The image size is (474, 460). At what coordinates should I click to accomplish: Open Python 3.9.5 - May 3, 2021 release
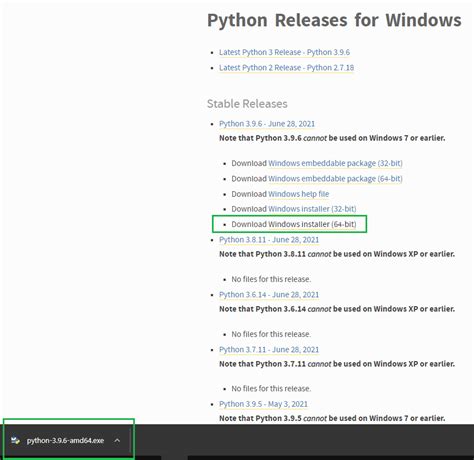(263, 404)
